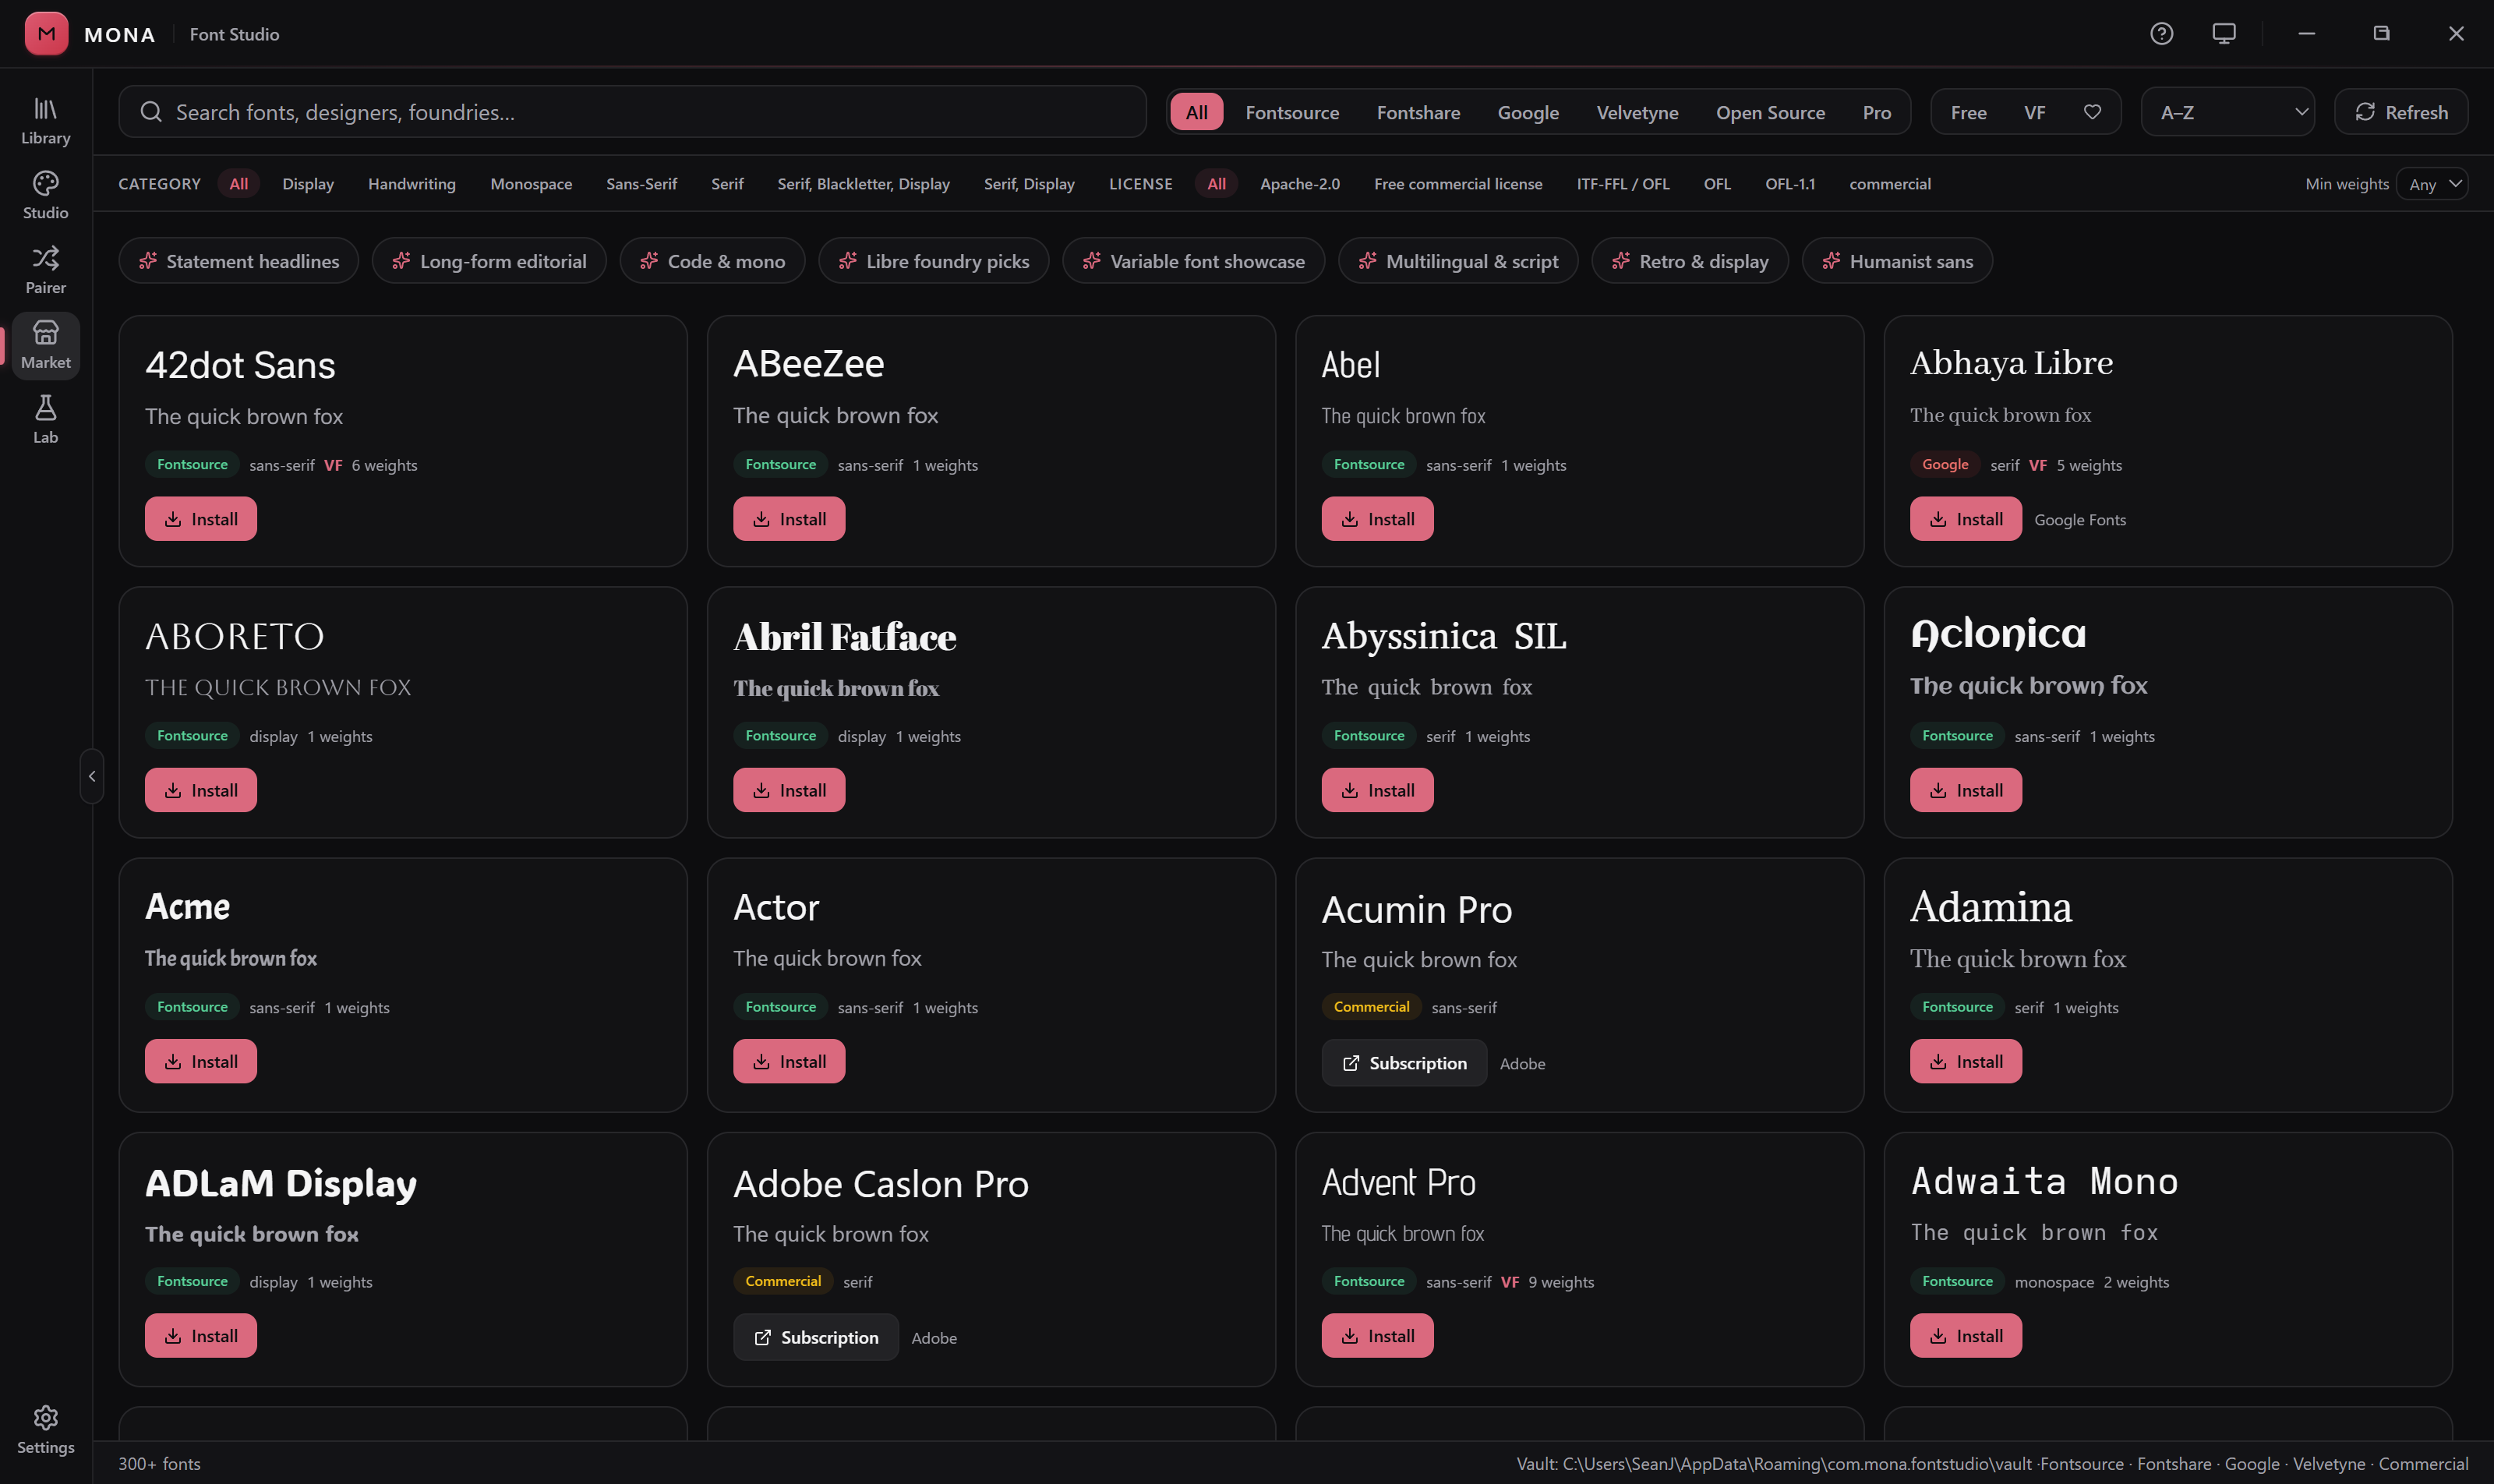The image size is (2494, 1484).
Task: Click the VF tag on Advent Pro card
Action: pos(1509,1282)
